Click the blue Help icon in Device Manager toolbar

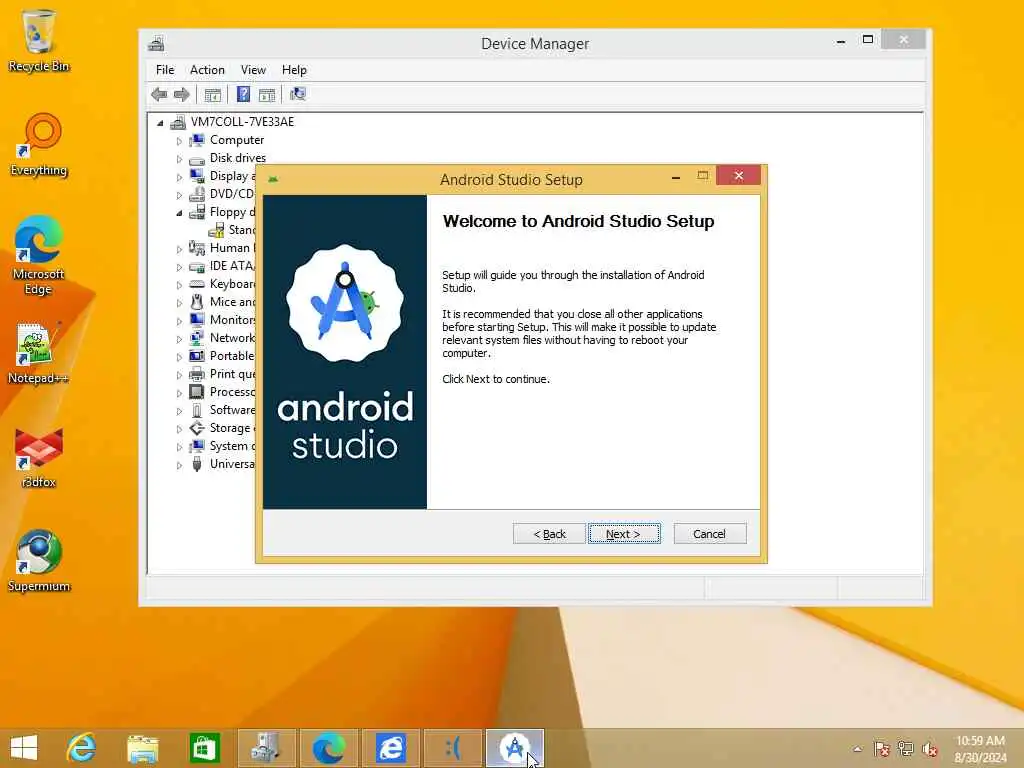click(x=243, y=95)
